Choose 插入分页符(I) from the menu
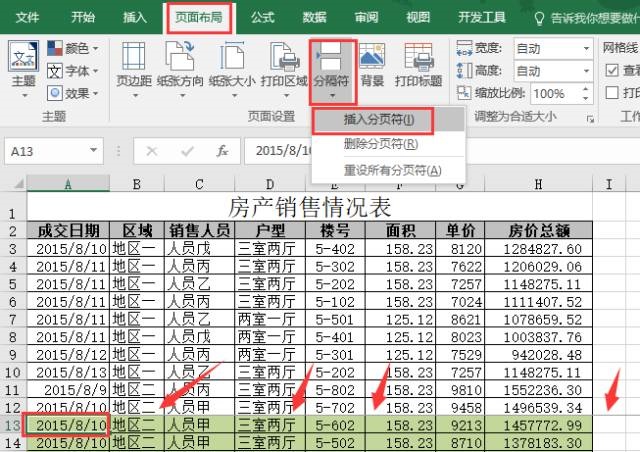The width and height of the screenshot is (640, 452). pos(389,120)
